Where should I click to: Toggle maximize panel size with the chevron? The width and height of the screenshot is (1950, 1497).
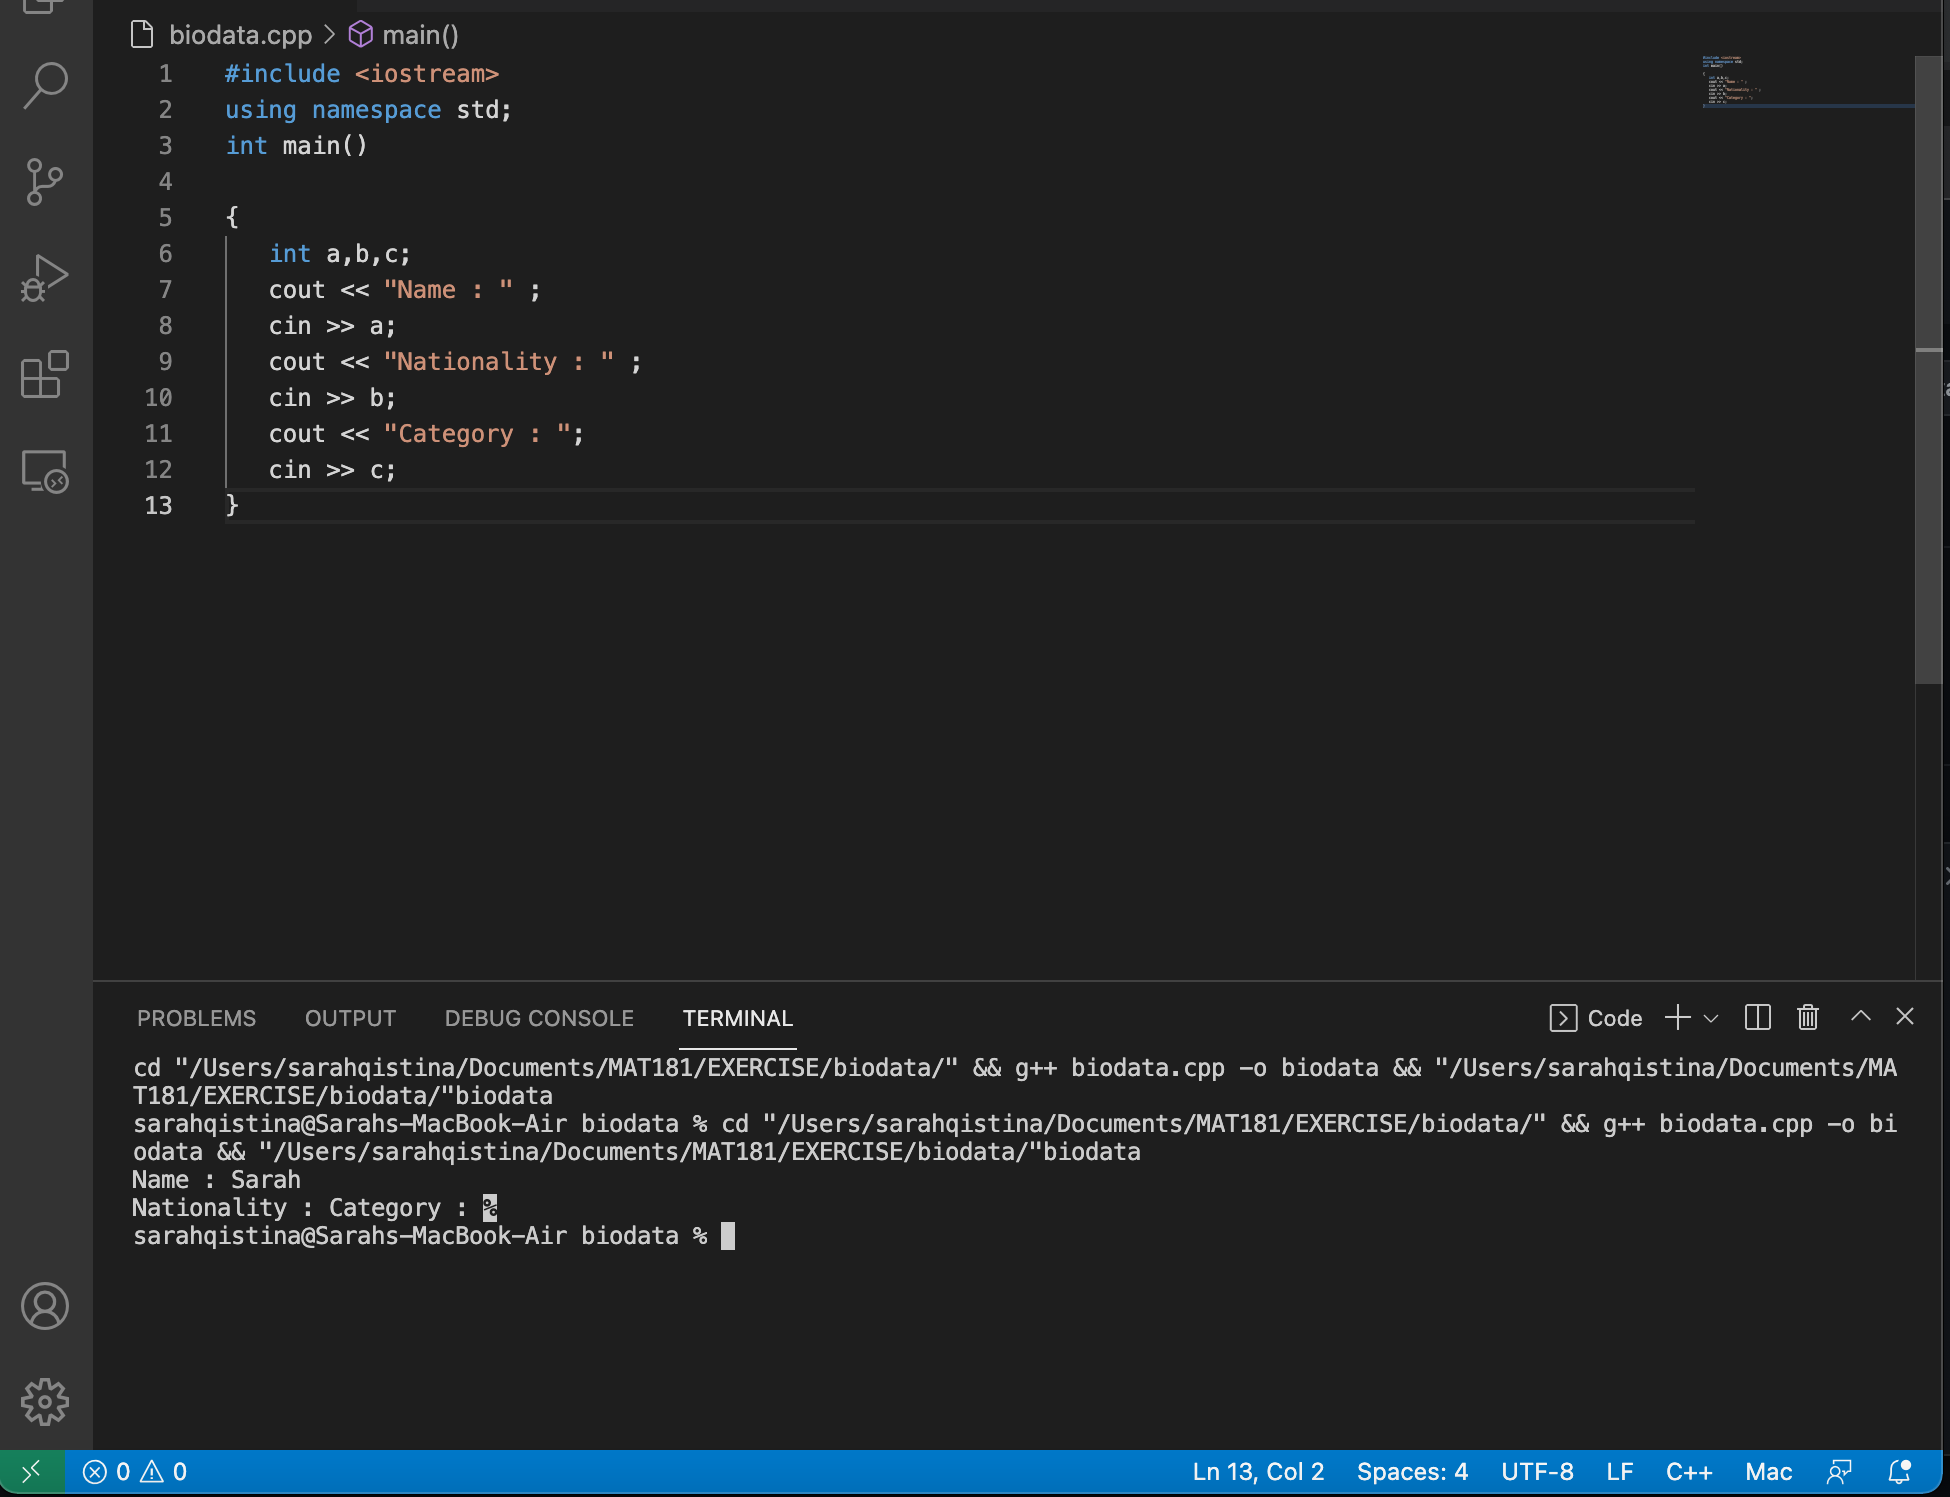tap(1860, 1016)
